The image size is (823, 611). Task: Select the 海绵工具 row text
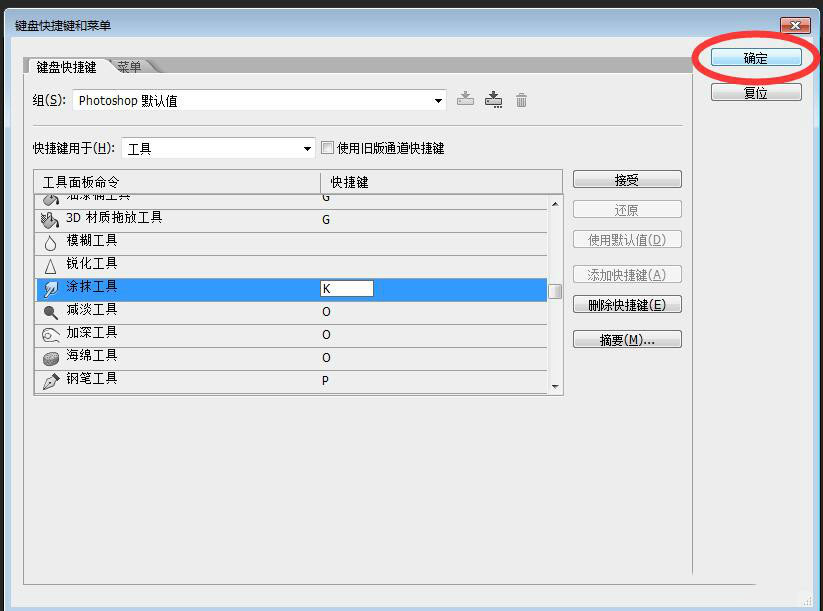[92, 355]
